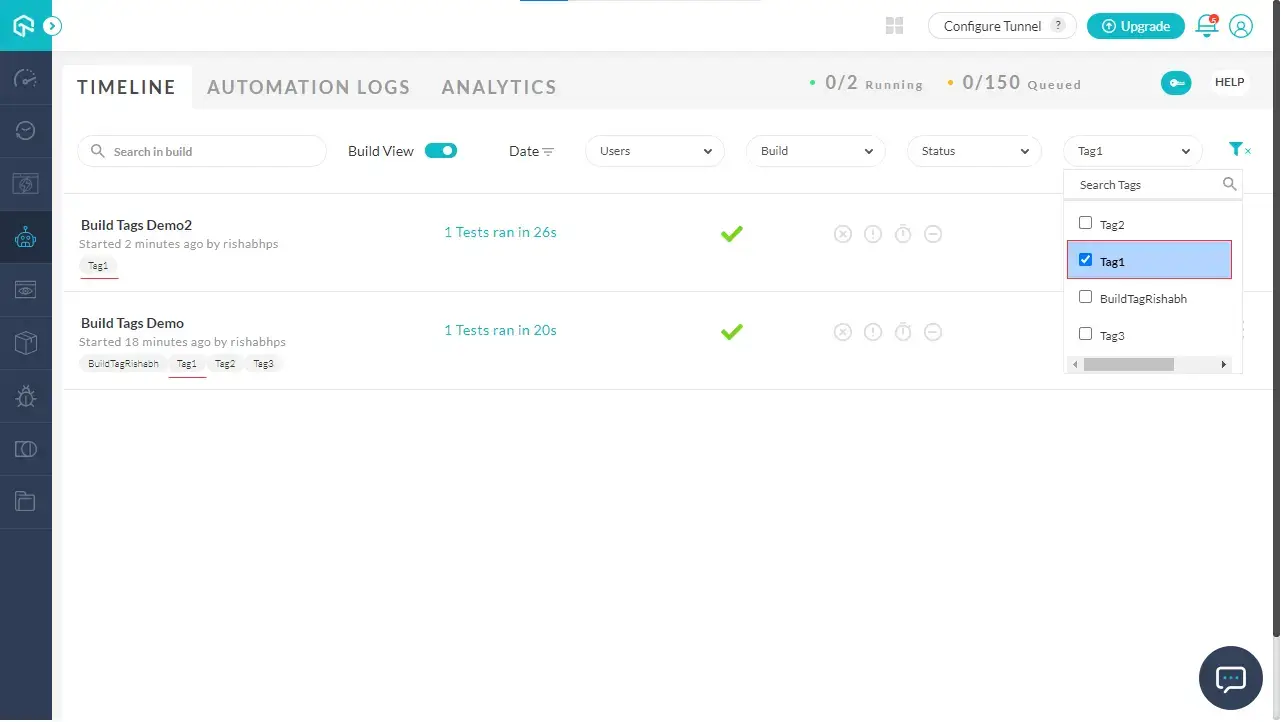
Task: Expand the Status dropdown
Action: point(976,151)
